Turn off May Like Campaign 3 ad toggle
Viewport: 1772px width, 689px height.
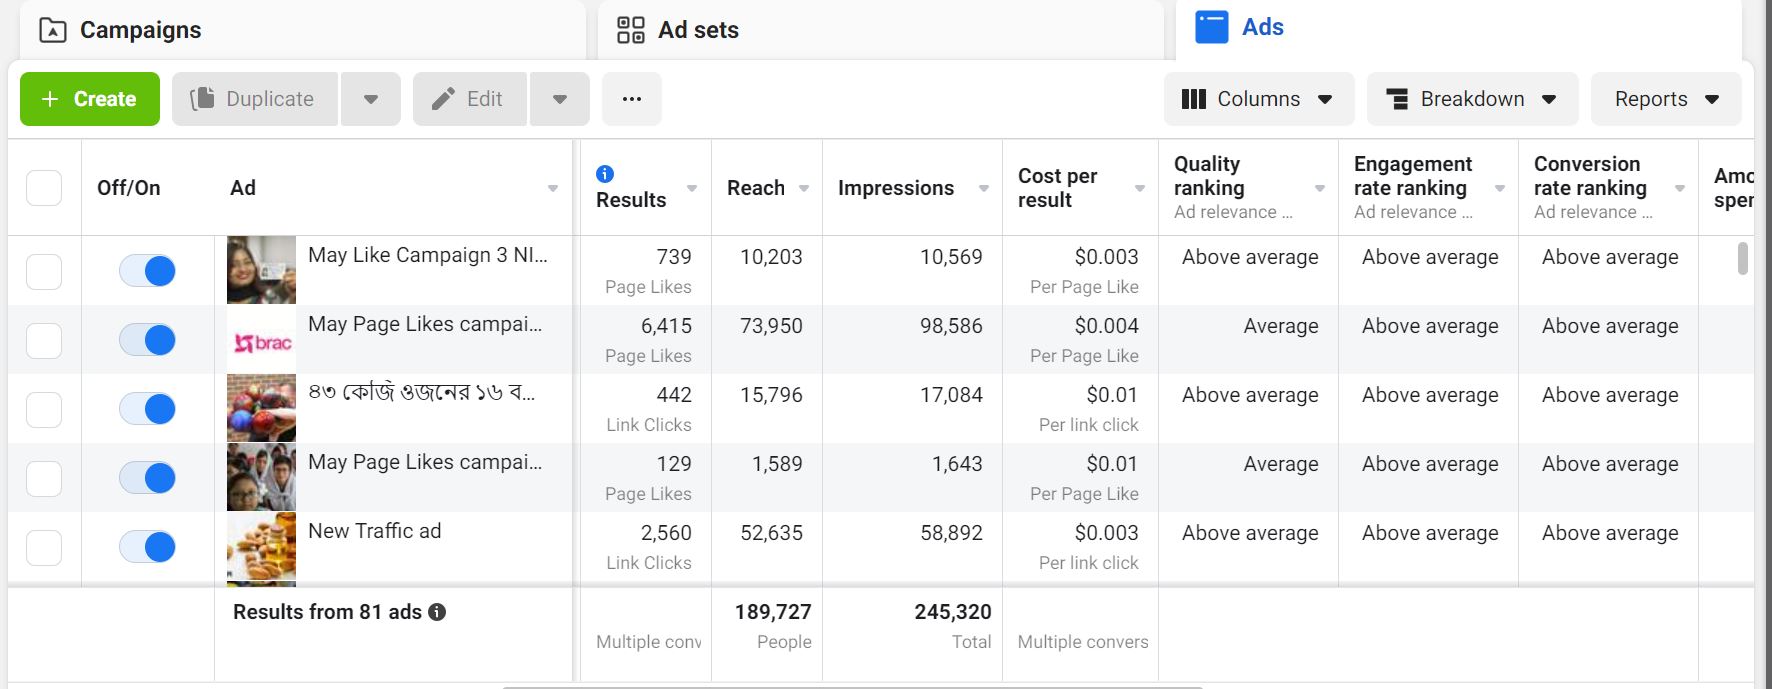click(x=147, y=271)
